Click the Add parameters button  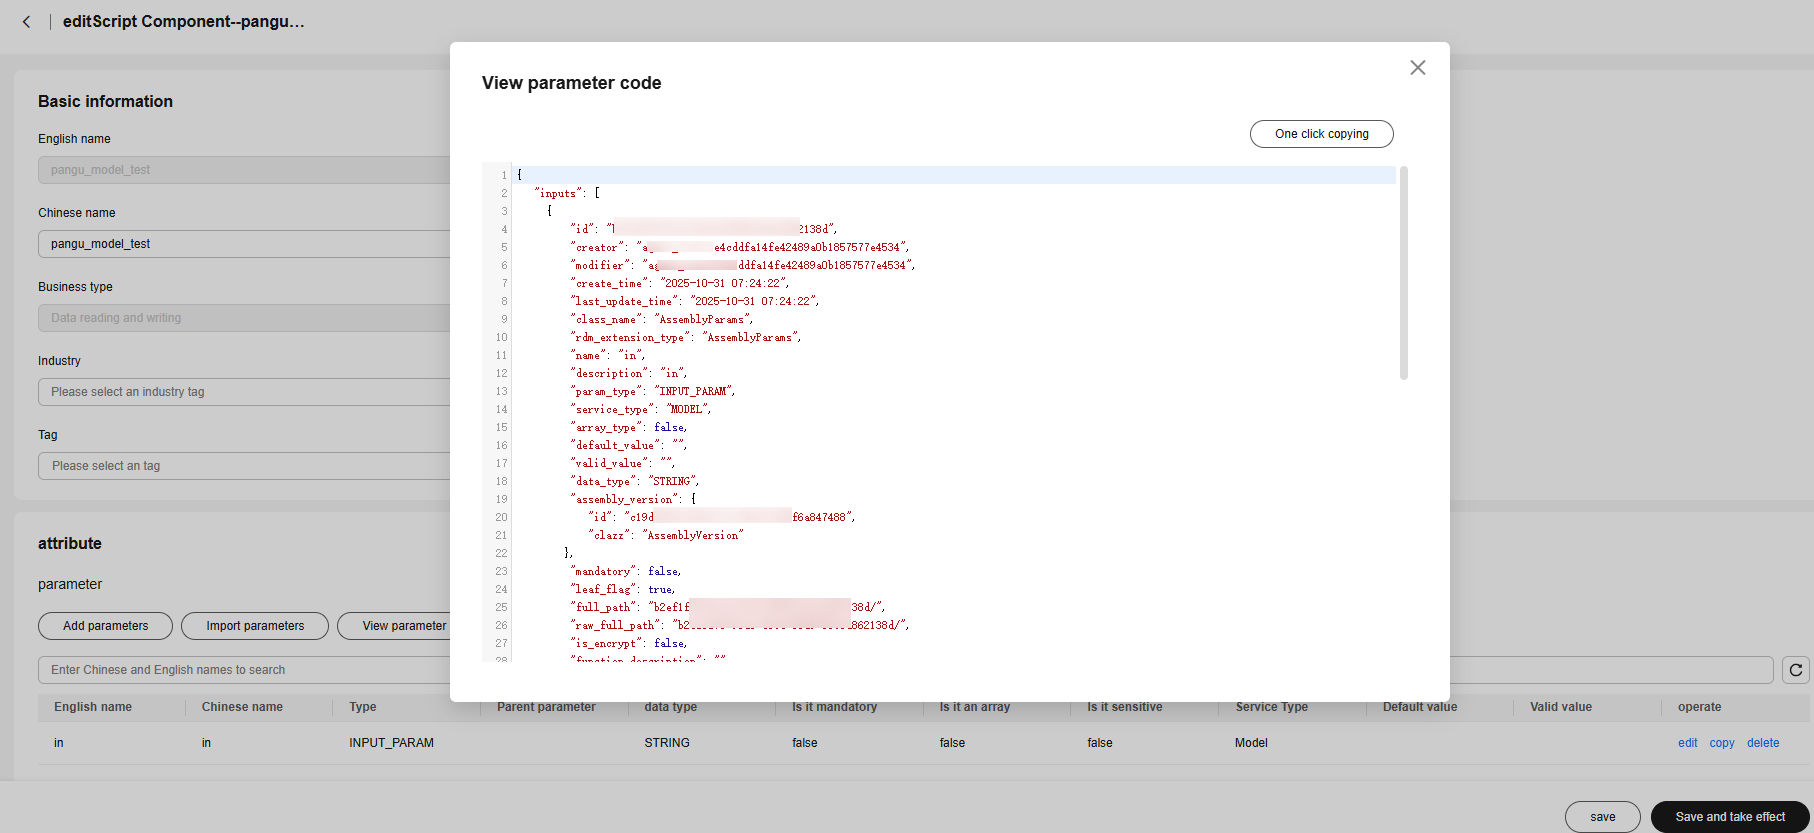pos(105,626)
